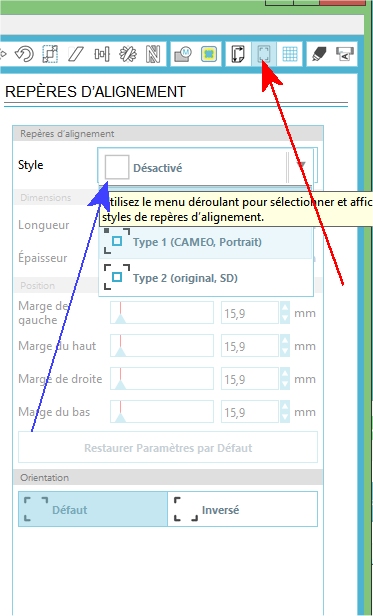
Task: Select Inversé orientation
Action: 242,509
